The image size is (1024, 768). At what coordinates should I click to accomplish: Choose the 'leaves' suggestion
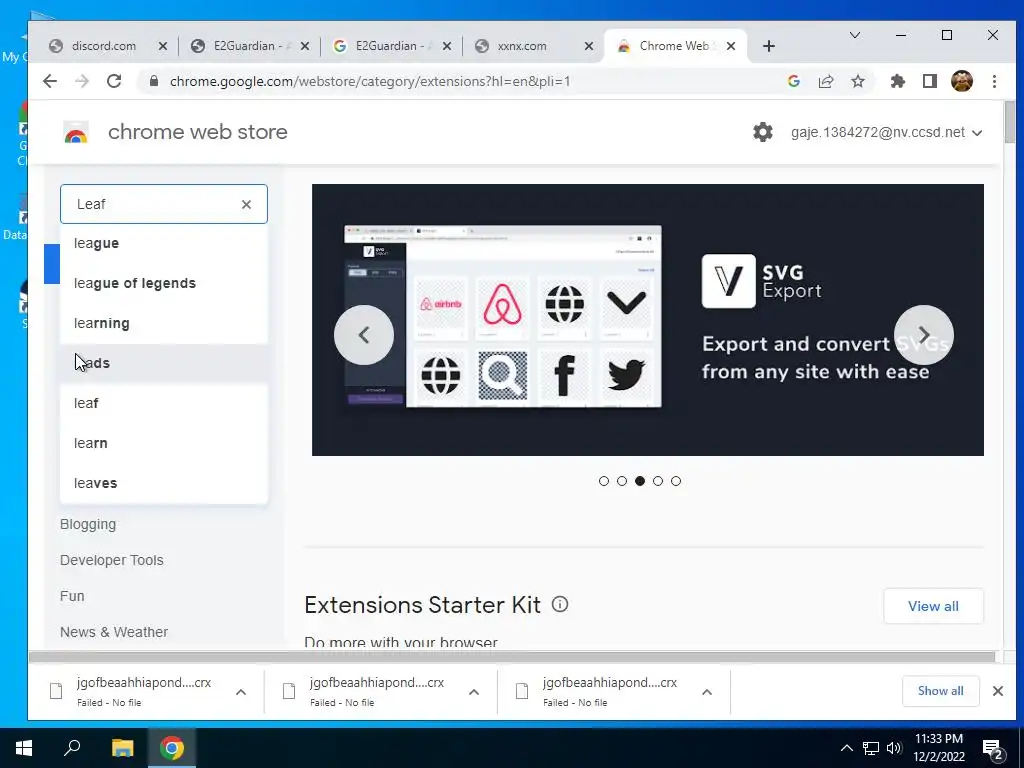[164, 483]
